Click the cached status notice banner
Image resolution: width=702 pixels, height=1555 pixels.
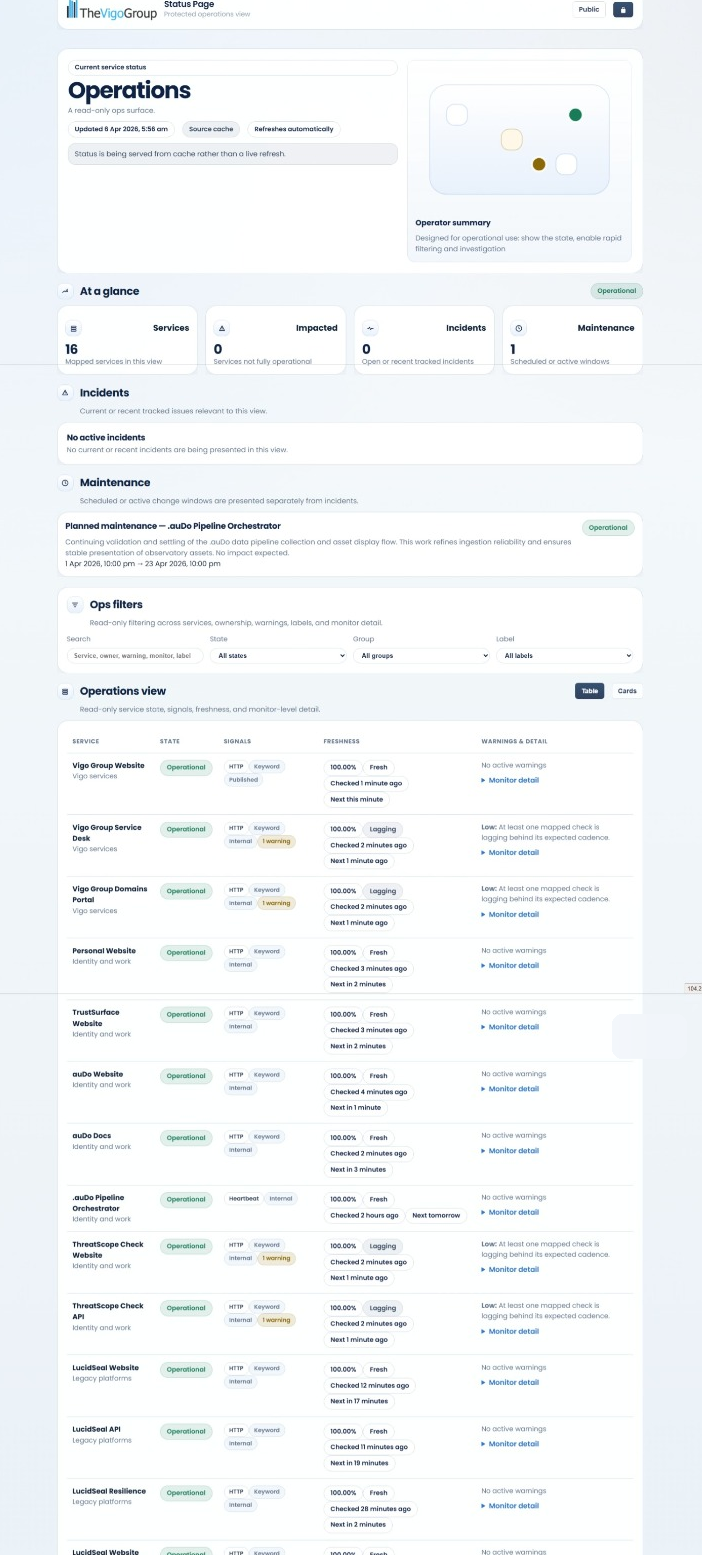[232, 154]
